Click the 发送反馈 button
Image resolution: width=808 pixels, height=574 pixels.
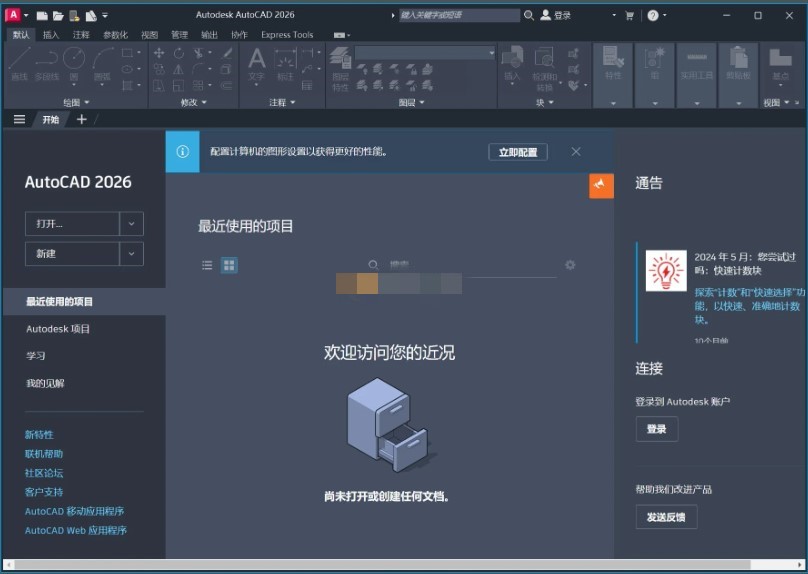[x=666, y=517]
